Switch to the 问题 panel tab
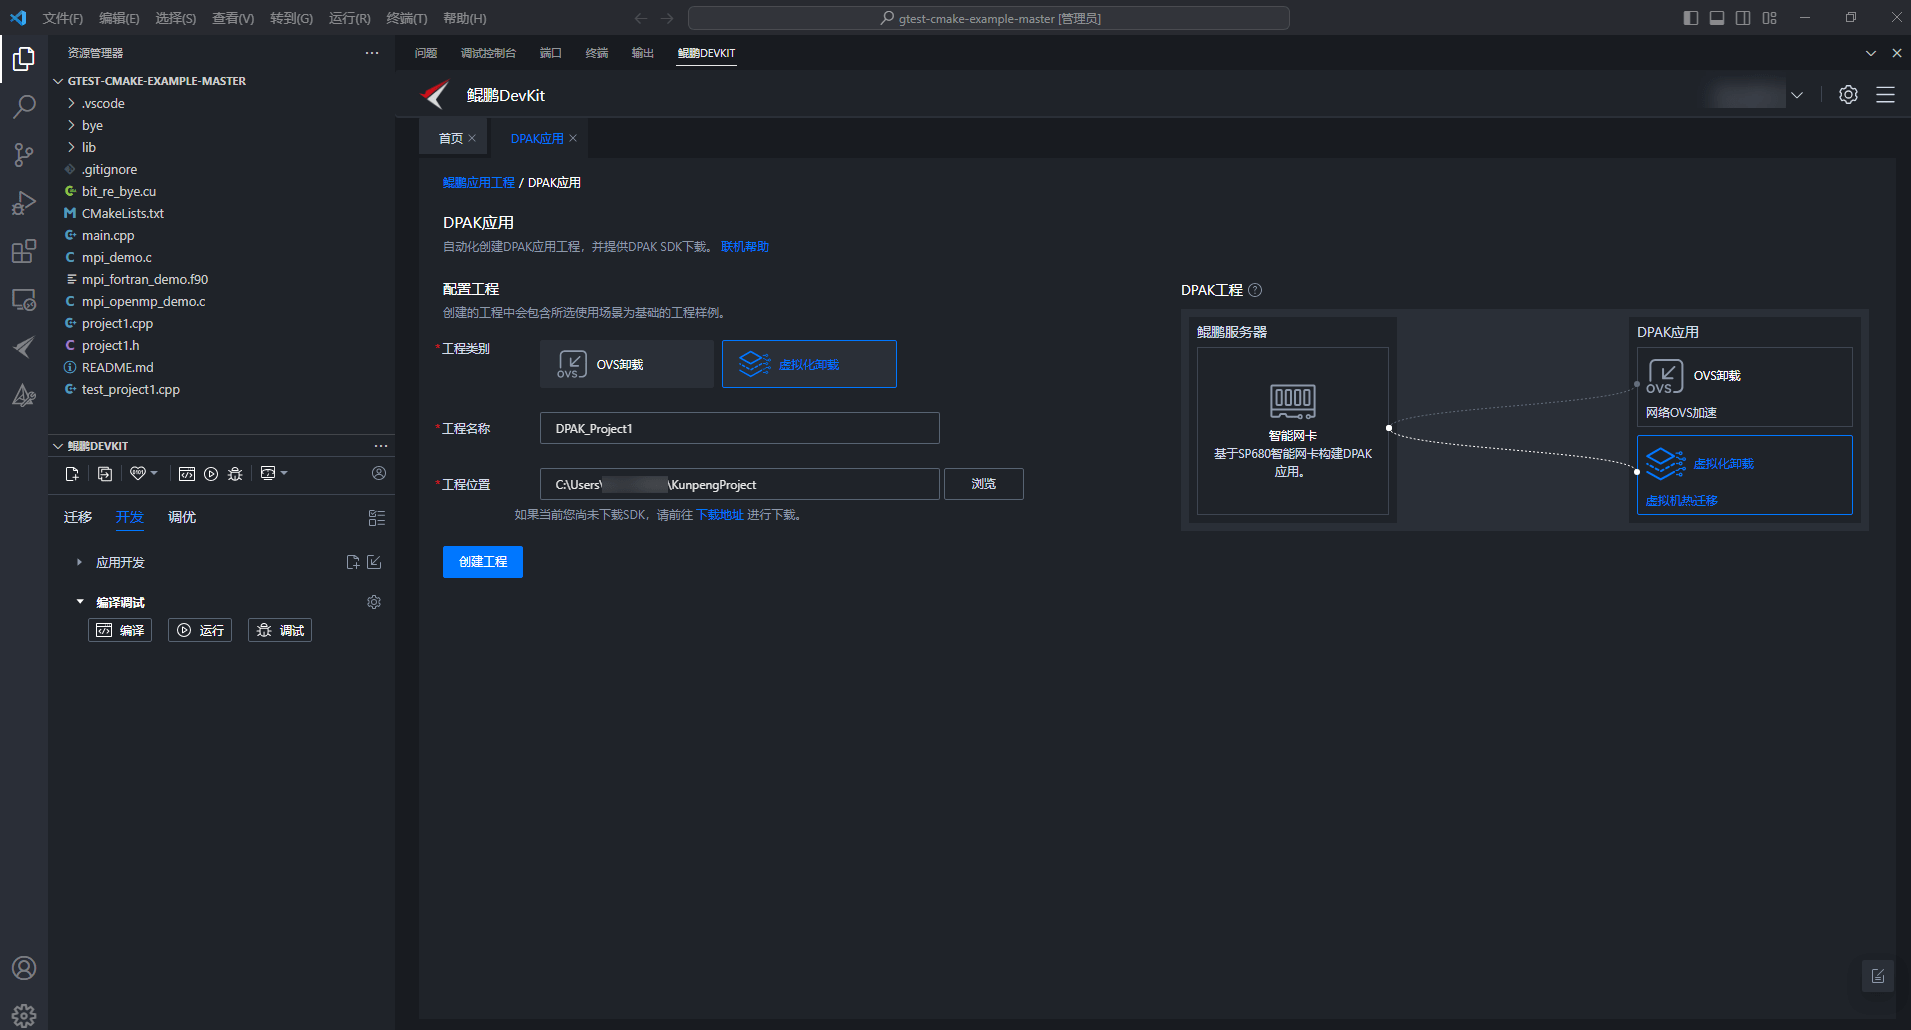Image resolution: width=1911 pixels, height=1030 pixels. point(426,53)
